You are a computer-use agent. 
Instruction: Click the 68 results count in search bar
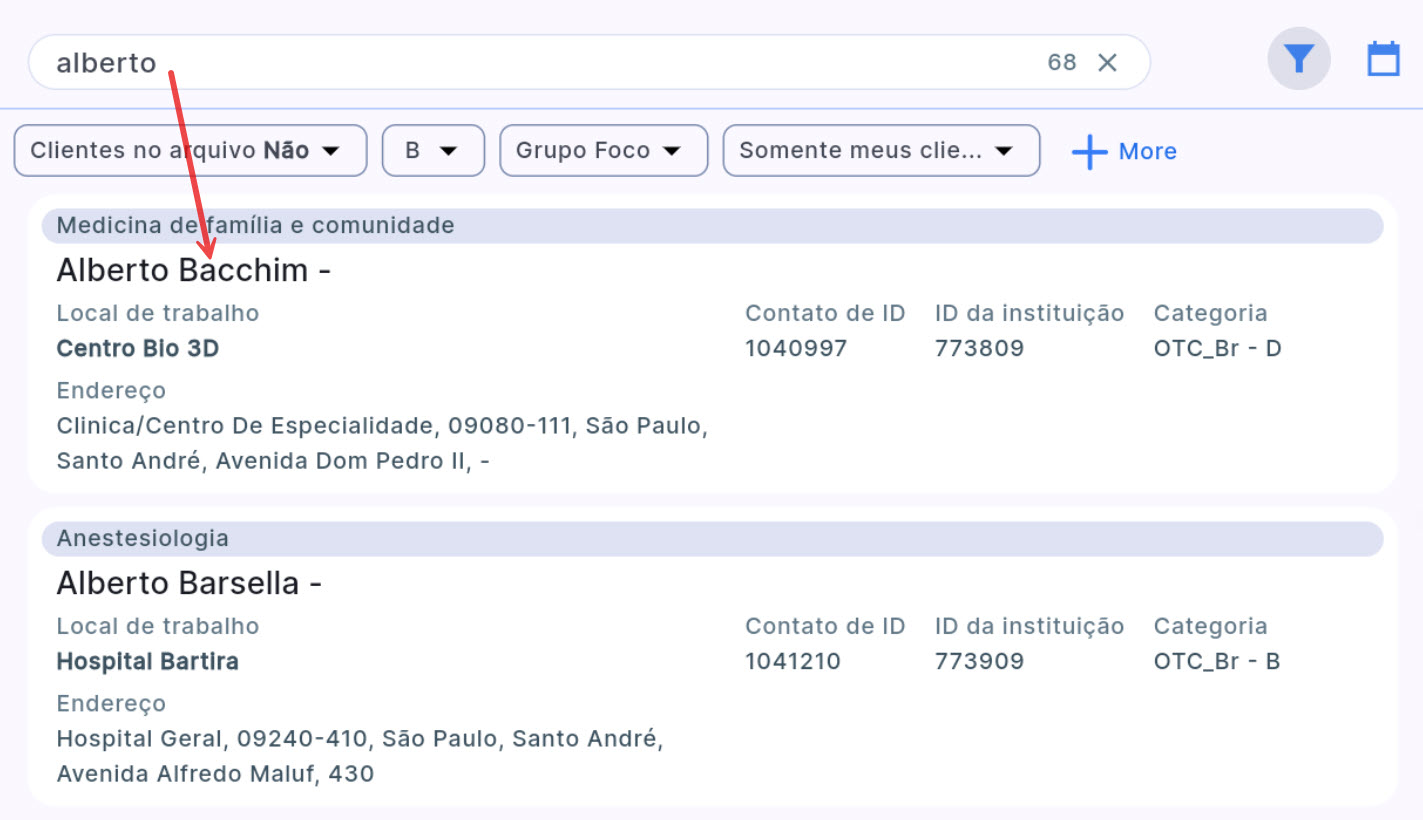(x=1061, y=63)
